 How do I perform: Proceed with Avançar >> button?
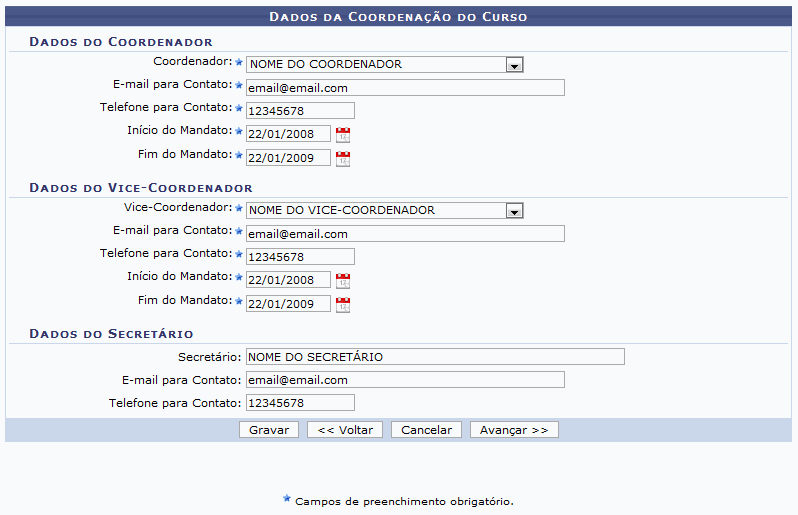coord(514,430)
